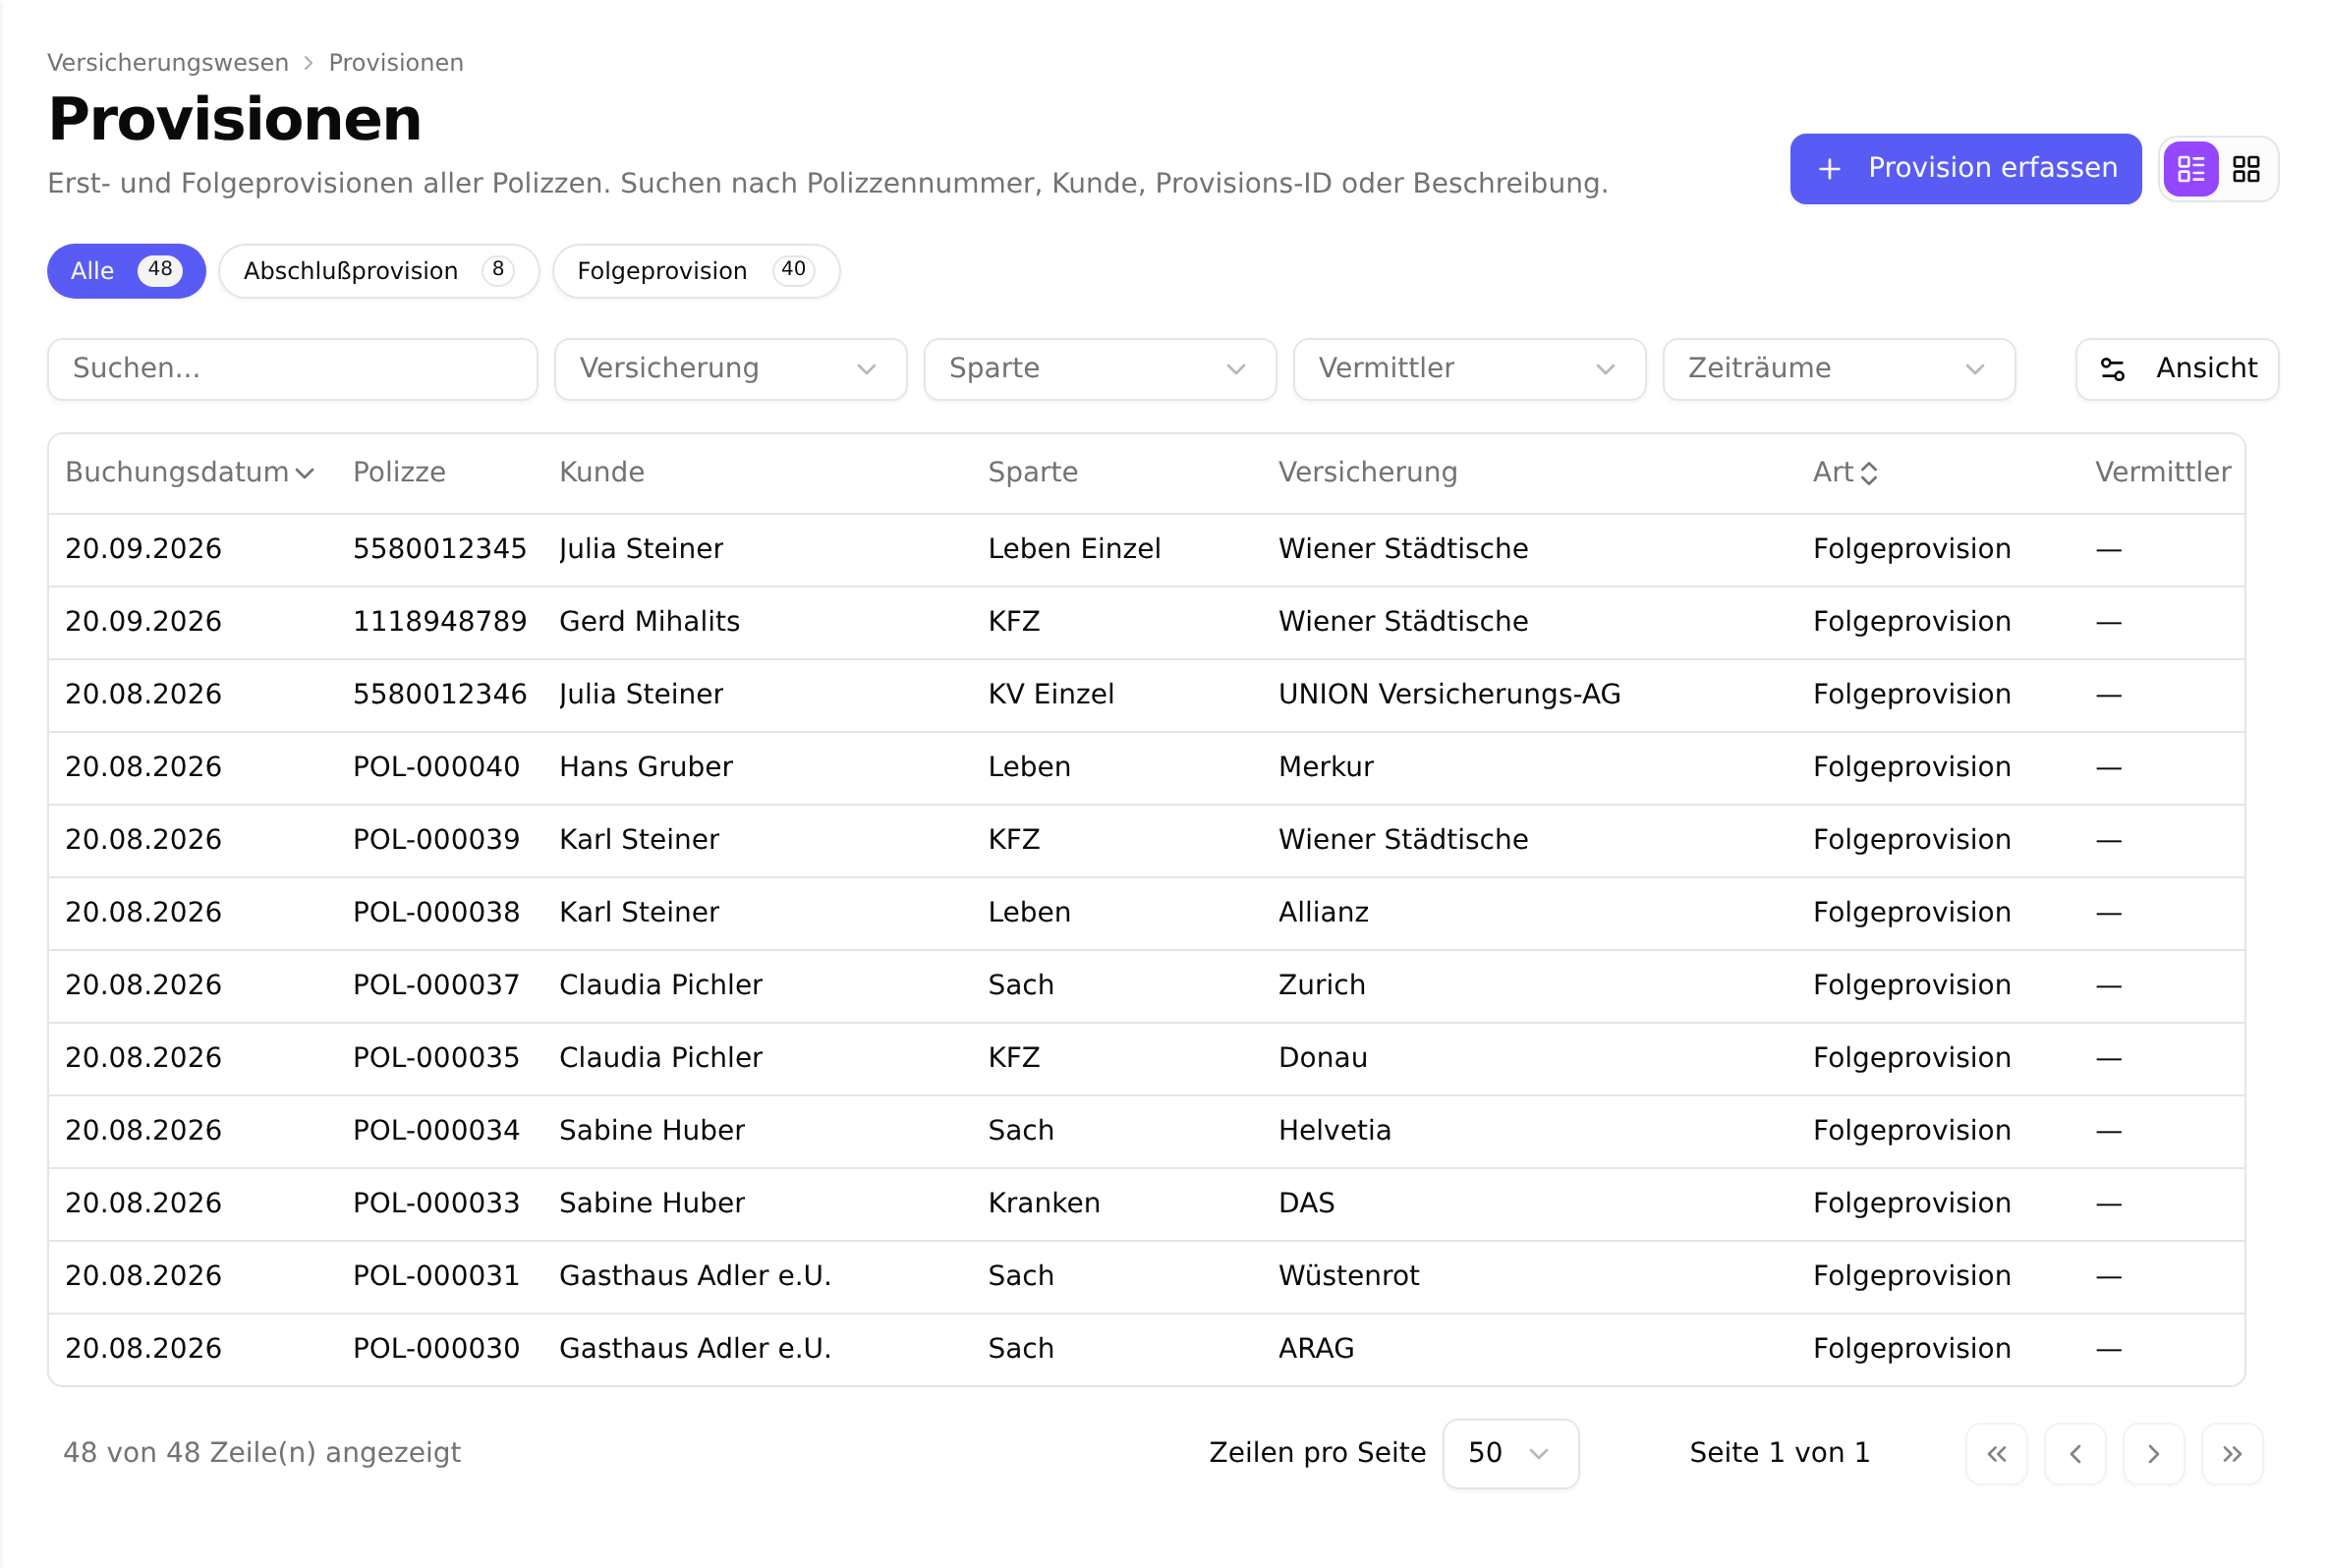Click the plus icon in Provision erfassen
This screenshot has height=1568, width=2327.
(x=1829, y=169)
